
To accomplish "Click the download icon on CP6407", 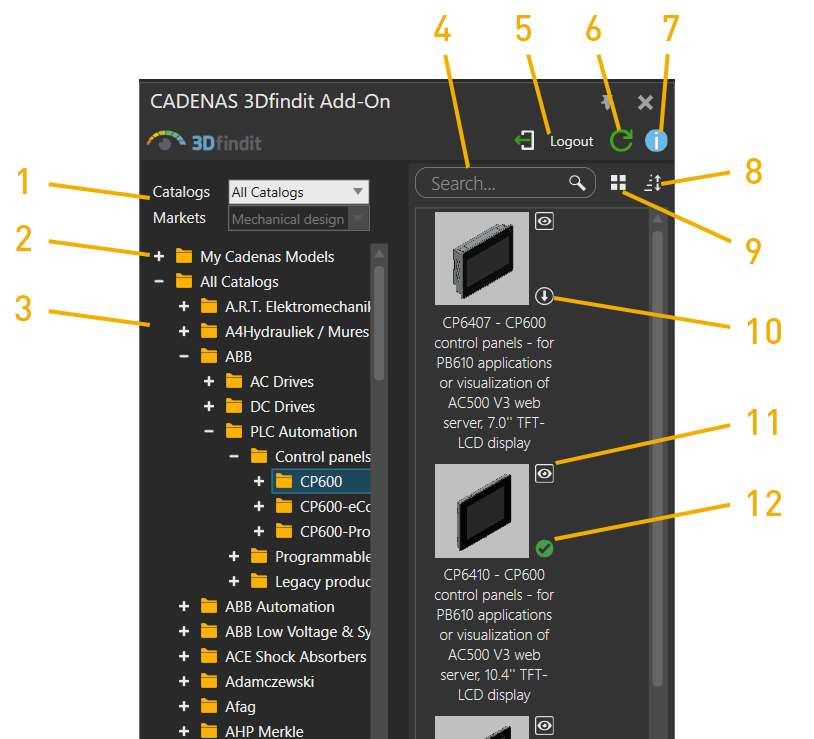I will 544,295.
